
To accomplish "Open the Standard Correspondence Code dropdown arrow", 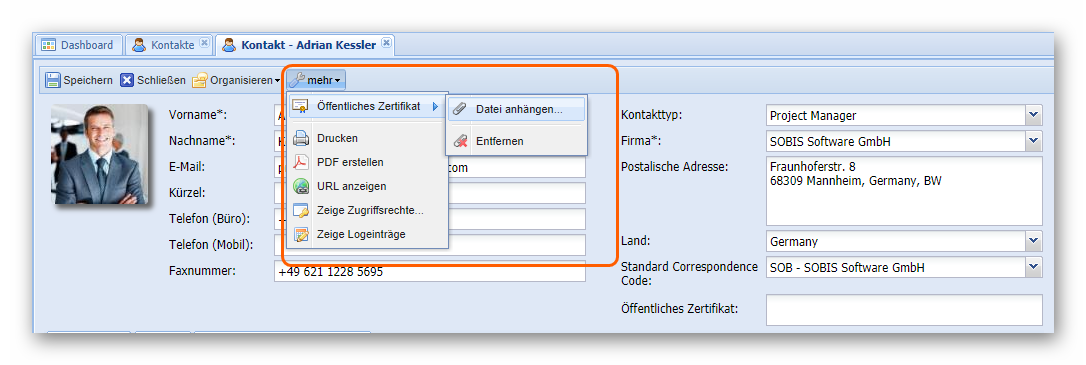I will click(x=1034, y=267).
